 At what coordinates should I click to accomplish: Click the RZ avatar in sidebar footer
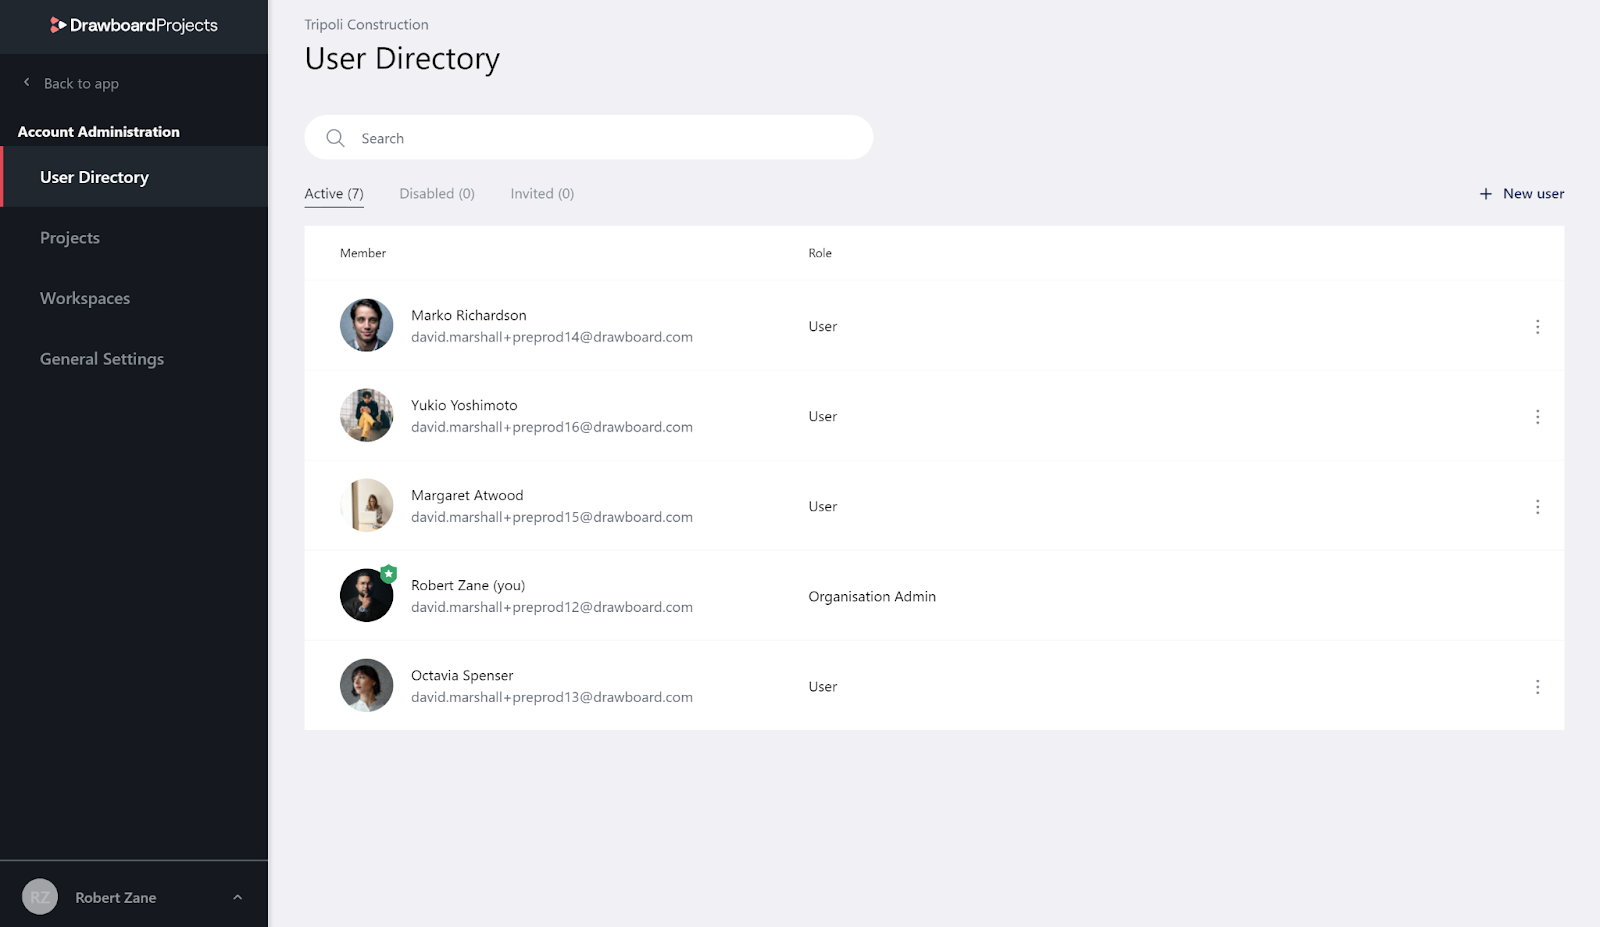coord(40,897)
